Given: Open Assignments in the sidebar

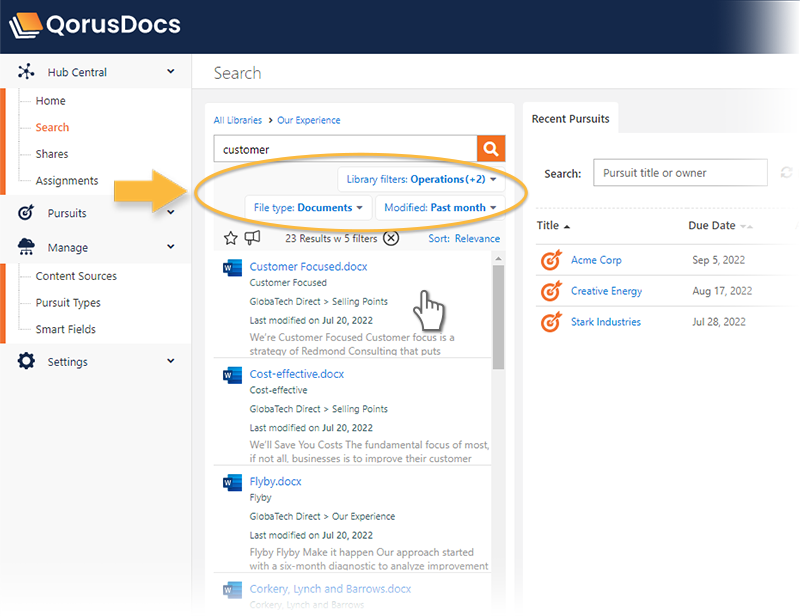Looking at the screenshot, I should tap(67, 180).
